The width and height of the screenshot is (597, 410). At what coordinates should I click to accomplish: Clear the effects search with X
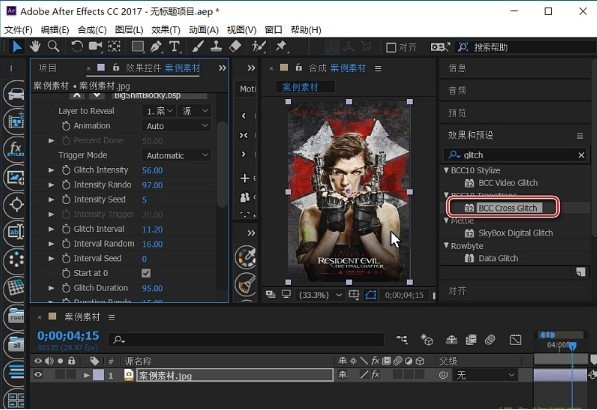tap(581, 155)
